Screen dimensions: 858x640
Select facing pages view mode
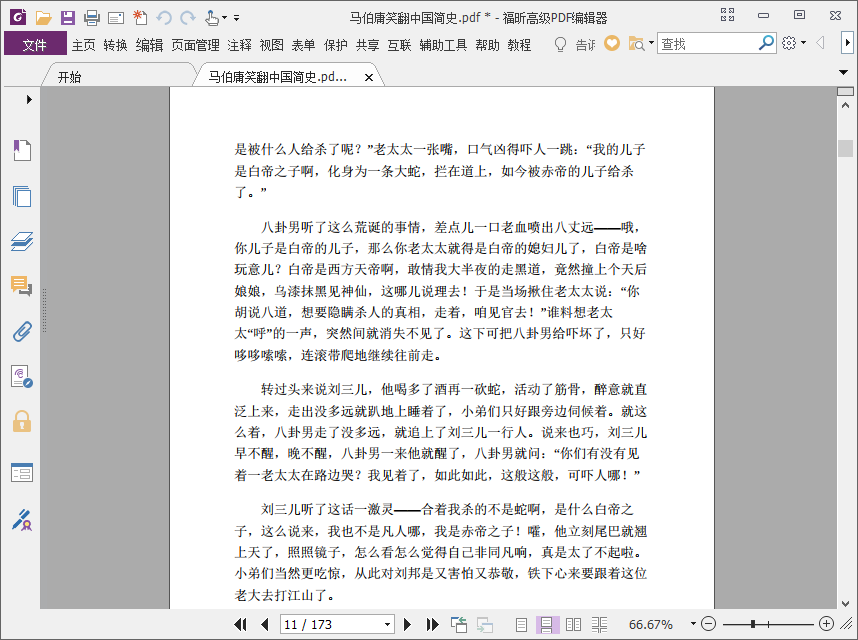click(x=573, y=624)
